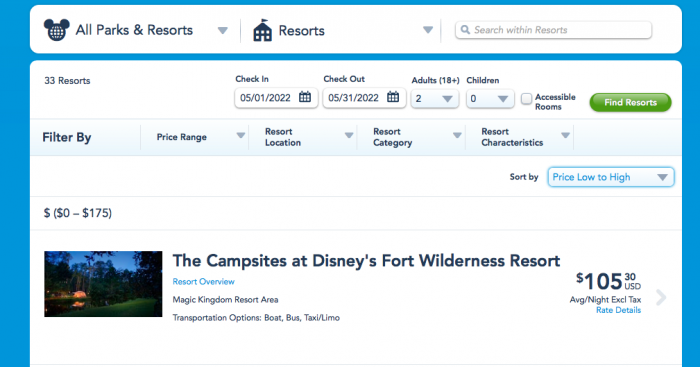Open the Resort Overview link

pos(204,282)
